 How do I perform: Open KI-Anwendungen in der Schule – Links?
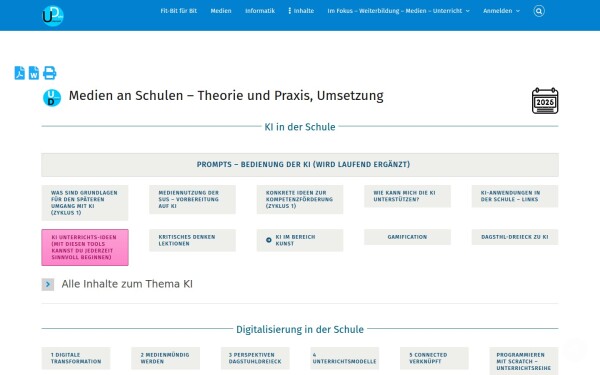pos(515,196)
